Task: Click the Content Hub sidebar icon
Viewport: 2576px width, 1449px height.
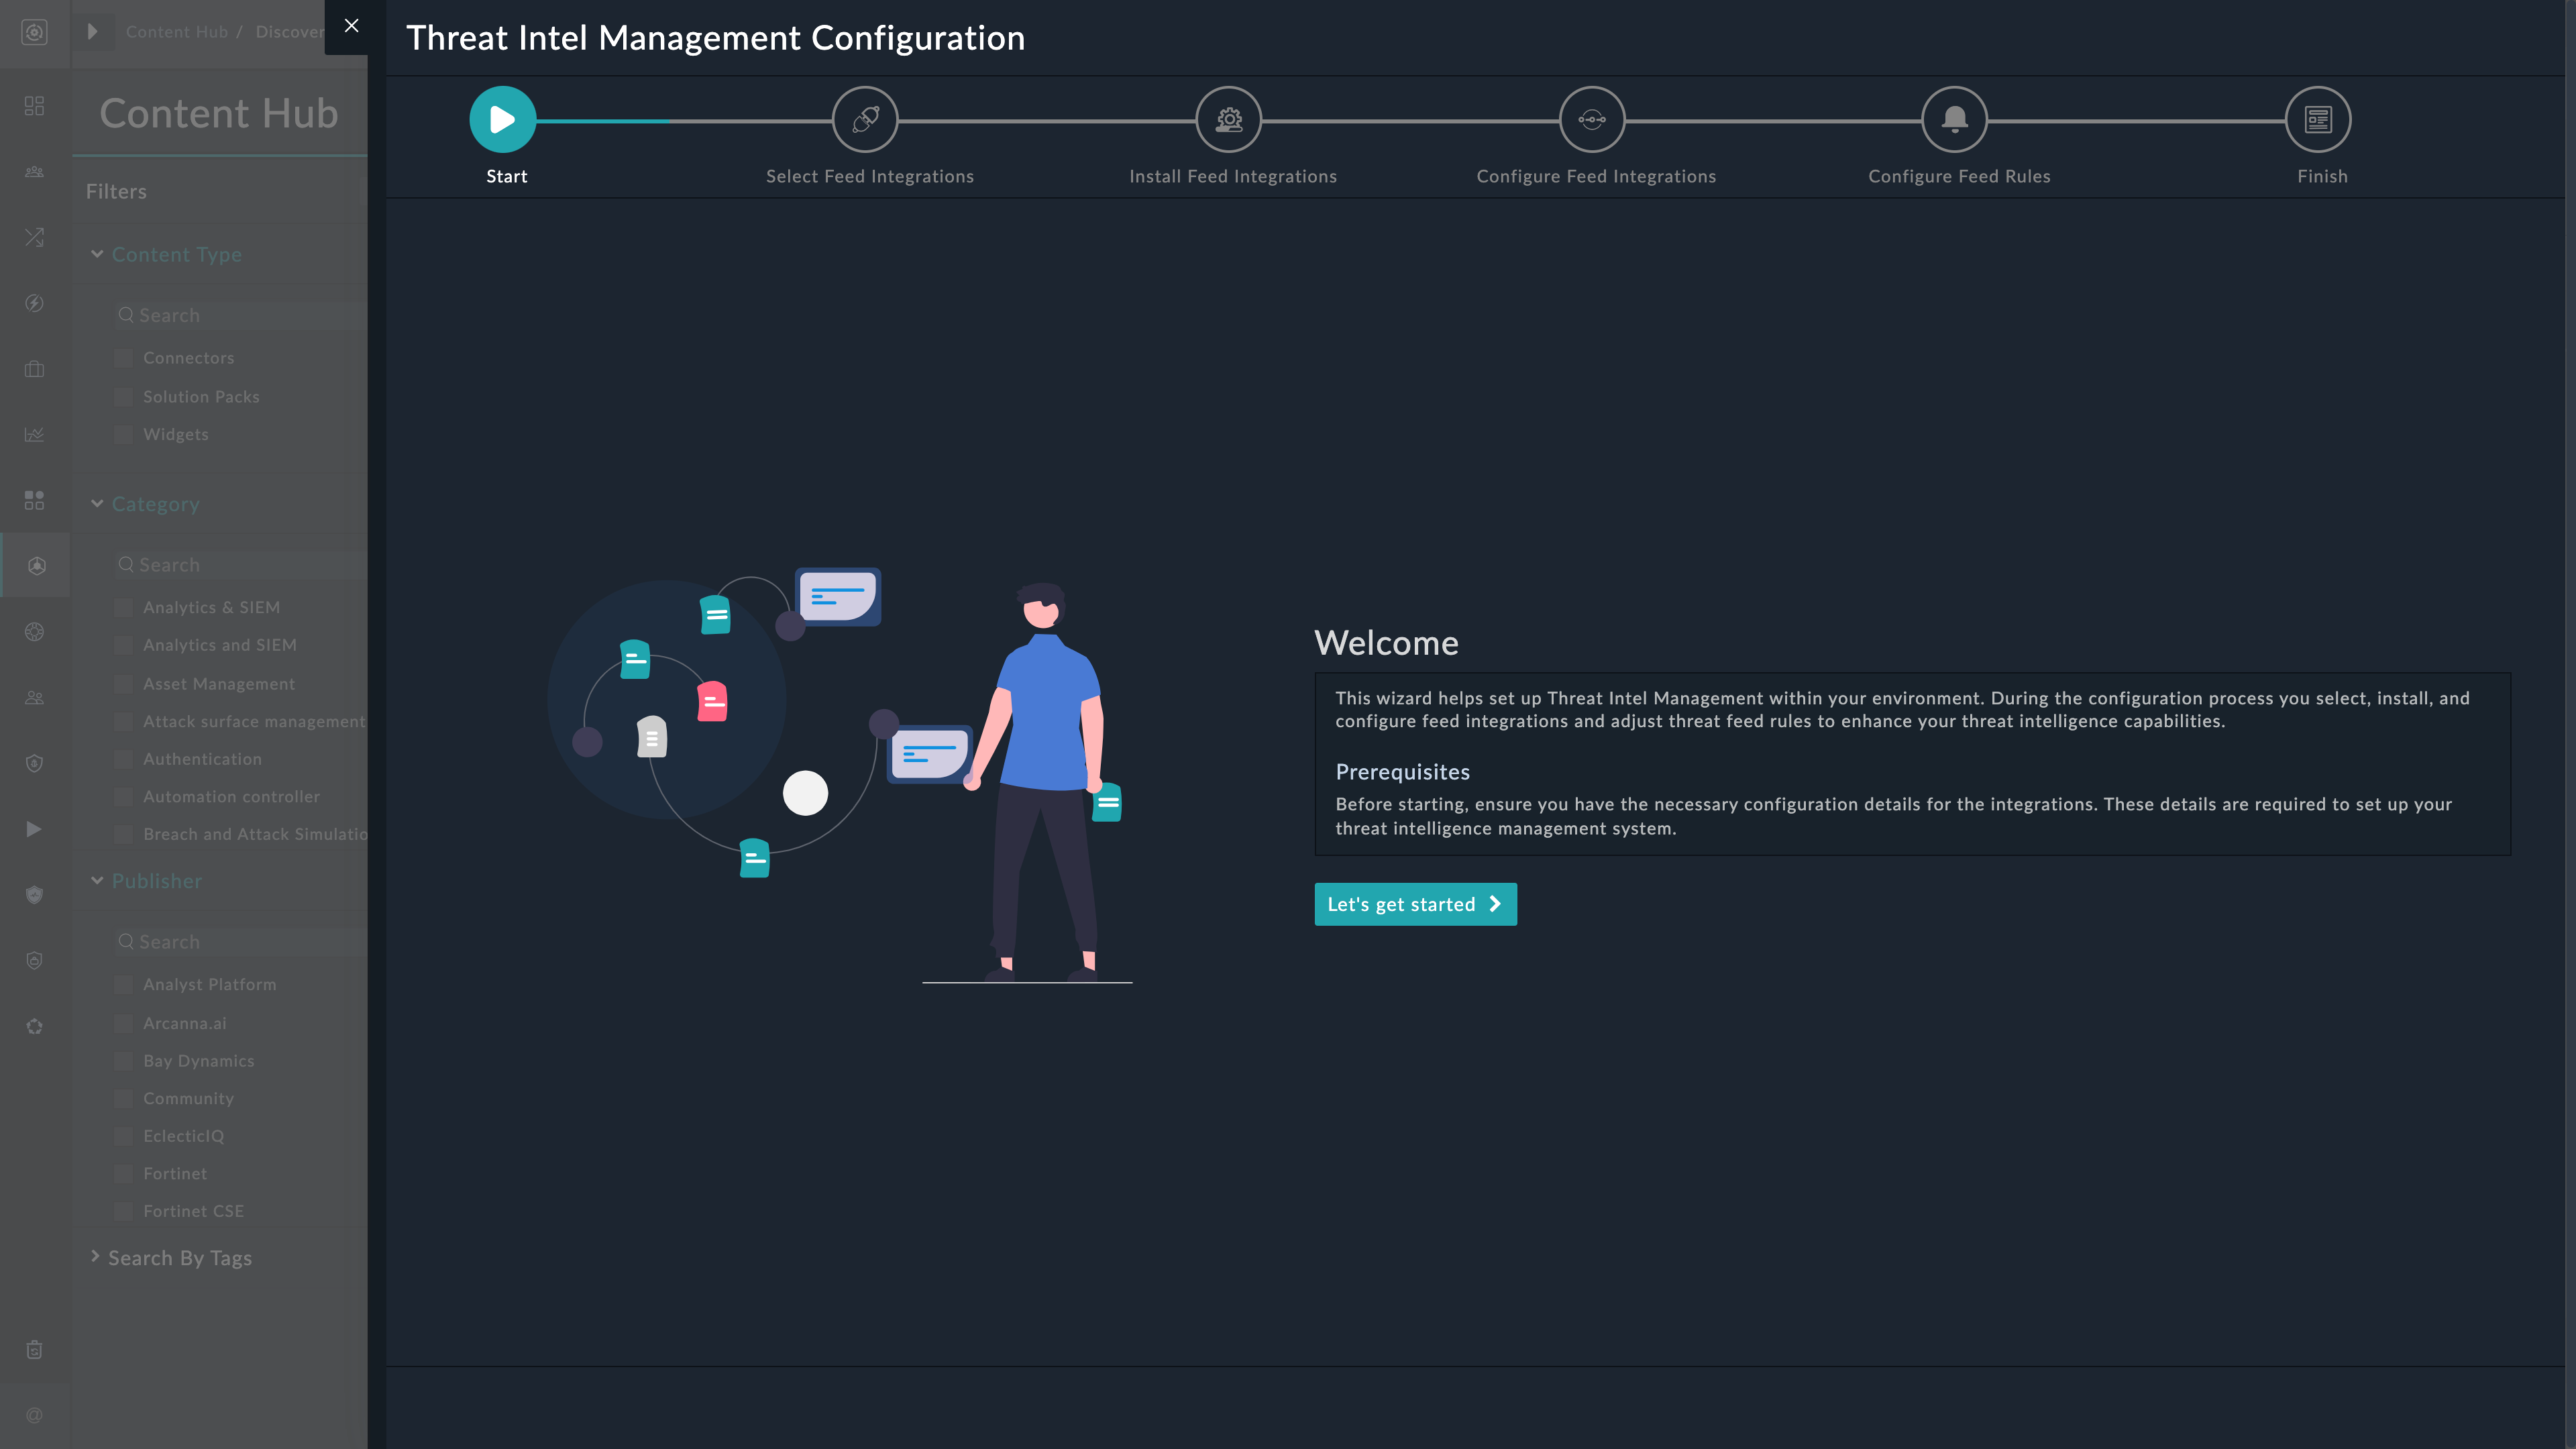Action: (35, 566)
